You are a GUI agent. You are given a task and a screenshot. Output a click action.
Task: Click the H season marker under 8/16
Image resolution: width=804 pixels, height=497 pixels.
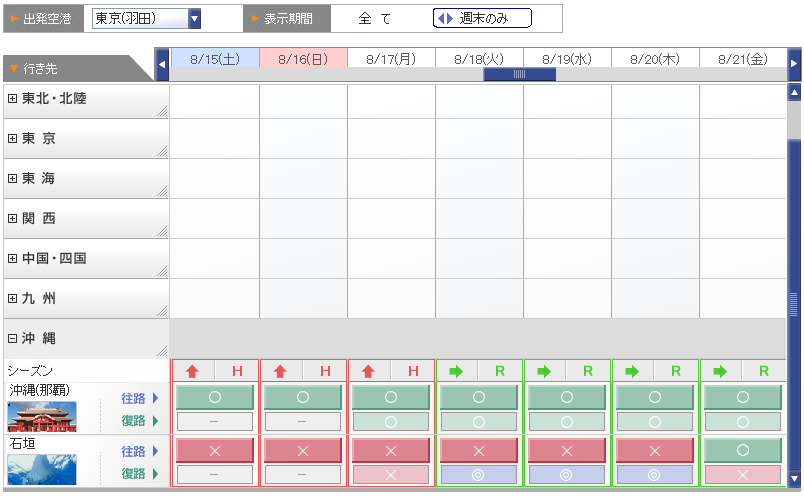click(325, 371)
